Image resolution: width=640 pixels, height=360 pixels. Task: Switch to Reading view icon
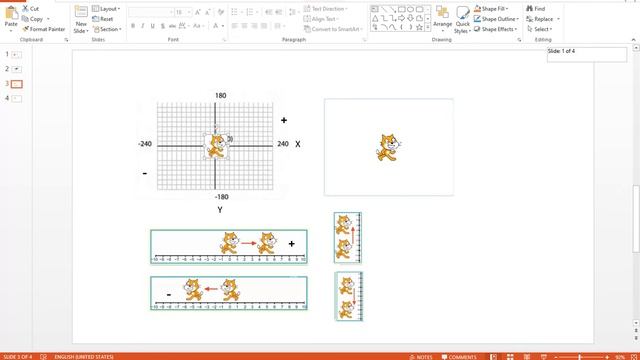(x=527, y=357)
